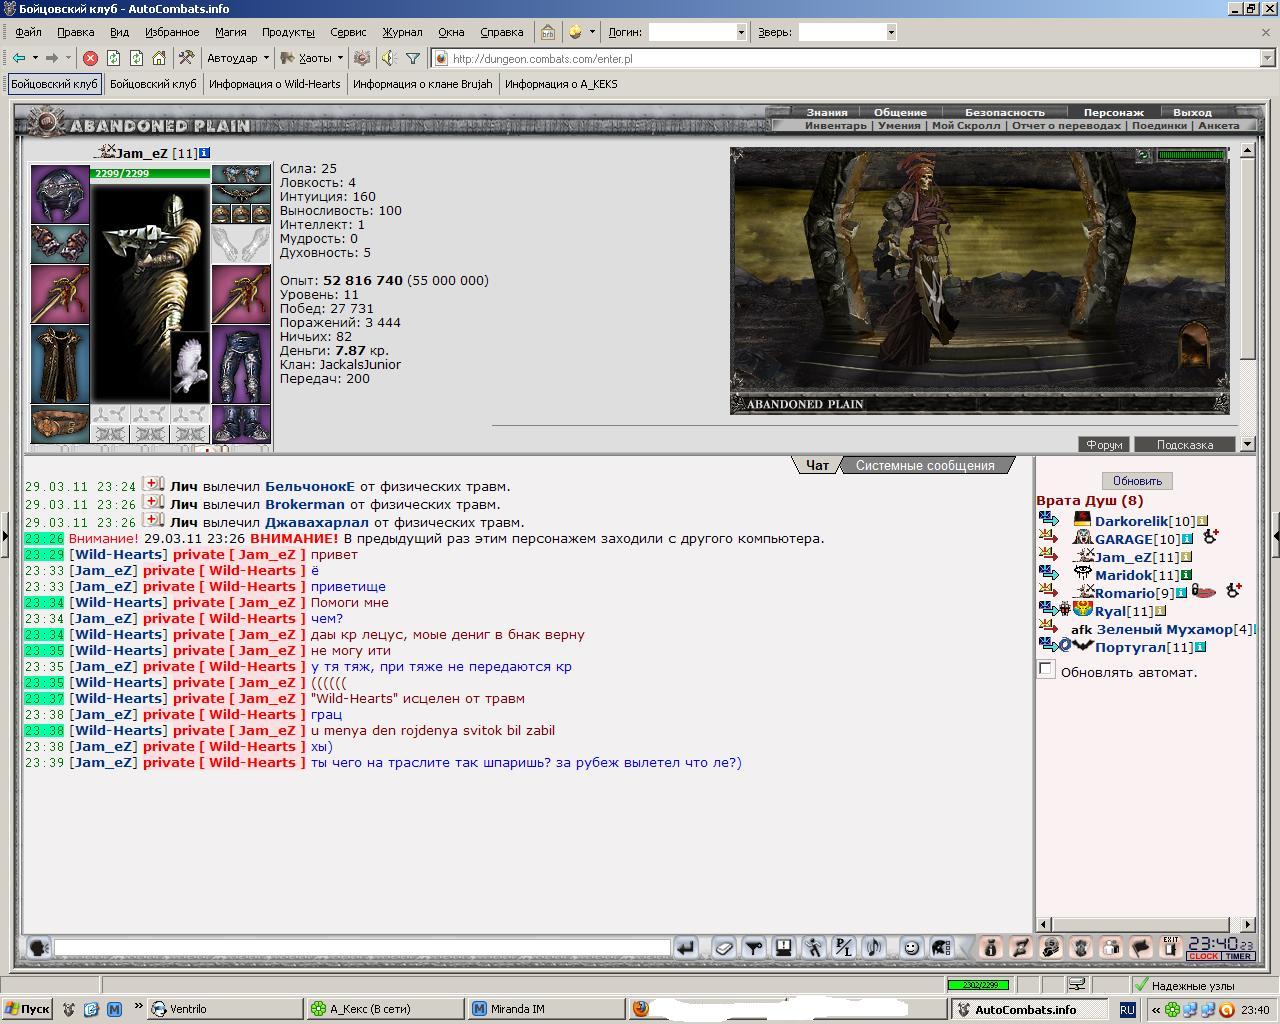The image size is (1280, 1024).
Task: Open the smiley emoticon picker in chat bar
Action: (911, 947)
